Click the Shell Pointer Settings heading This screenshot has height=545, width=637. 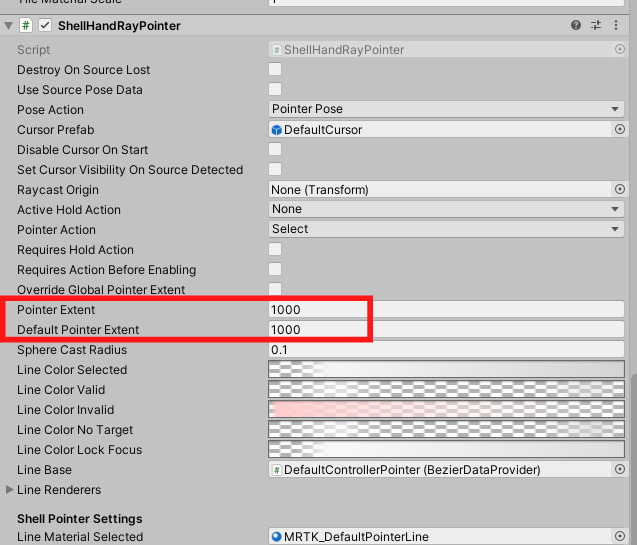pyautogui.click(x=80, y=519)
